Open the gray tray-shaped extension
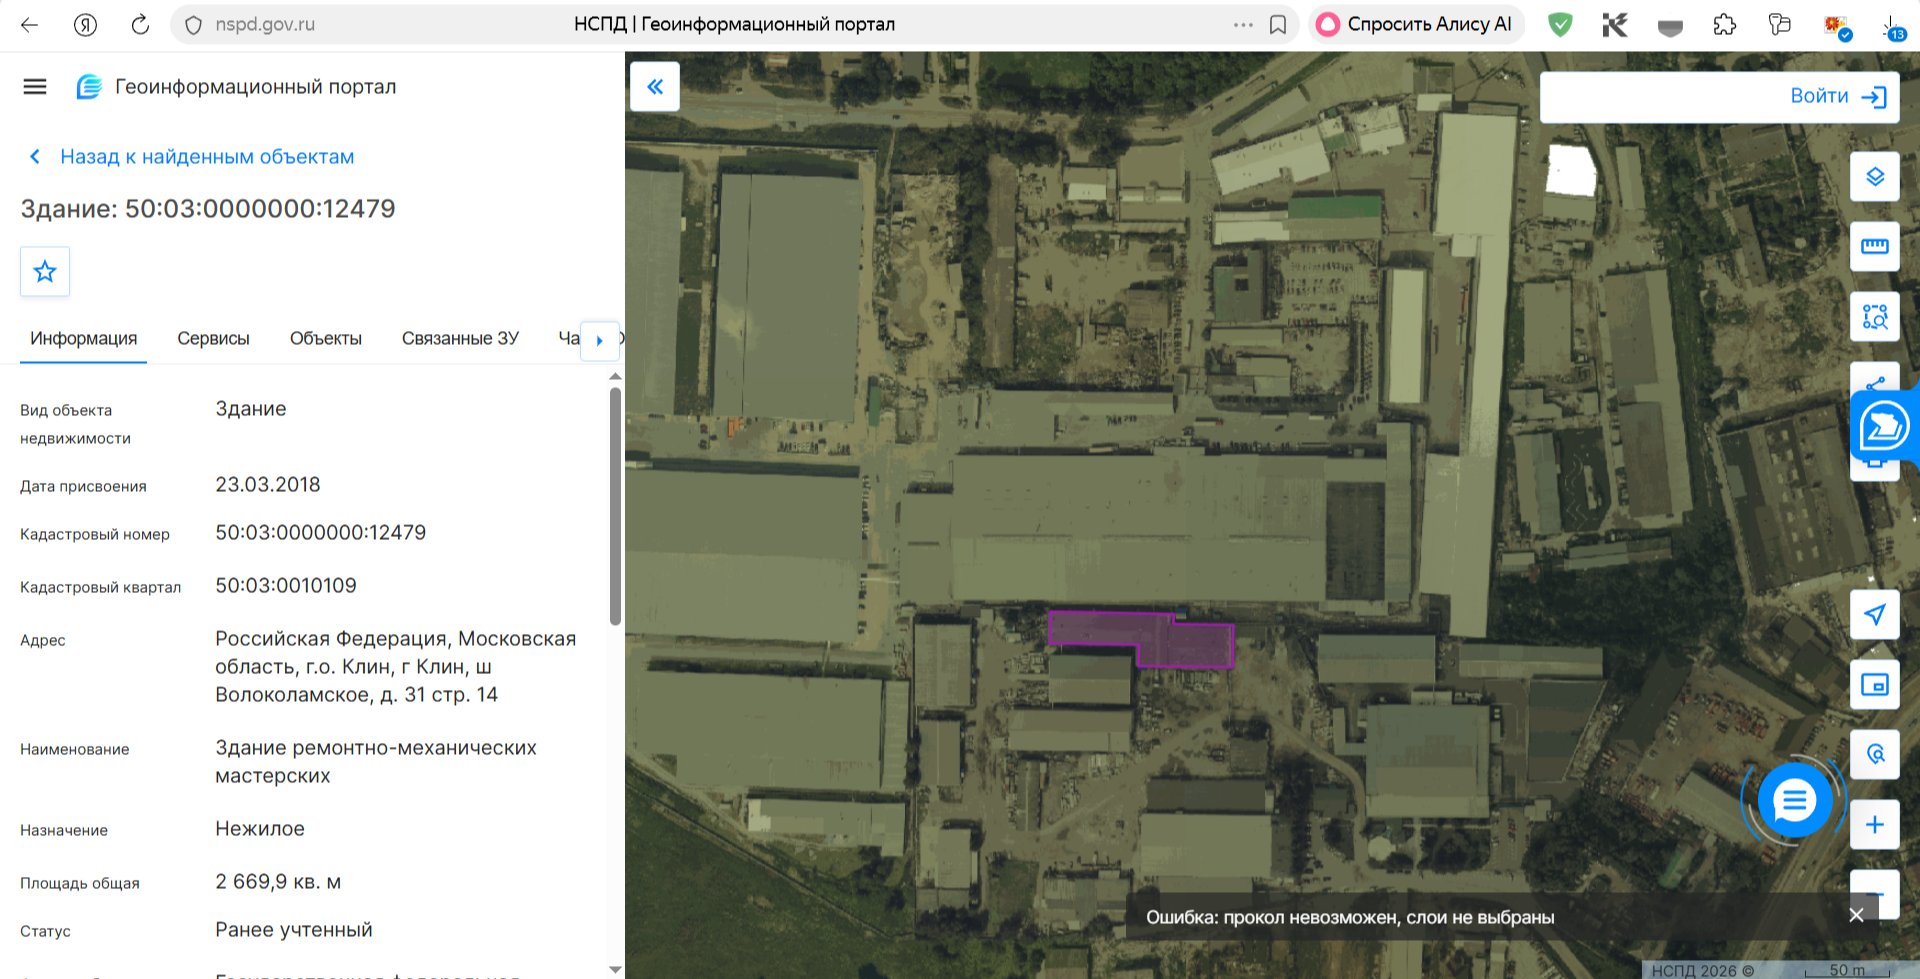 pos(1670,27)
